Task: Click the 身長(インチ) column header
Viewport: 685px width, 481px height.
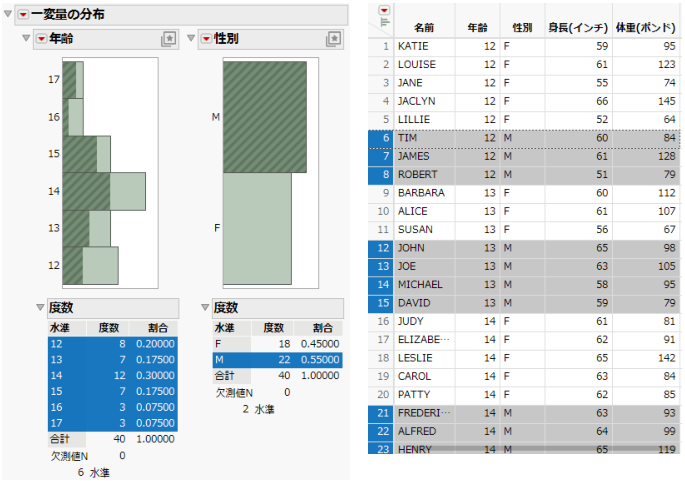Action: (x=578, y=28)
